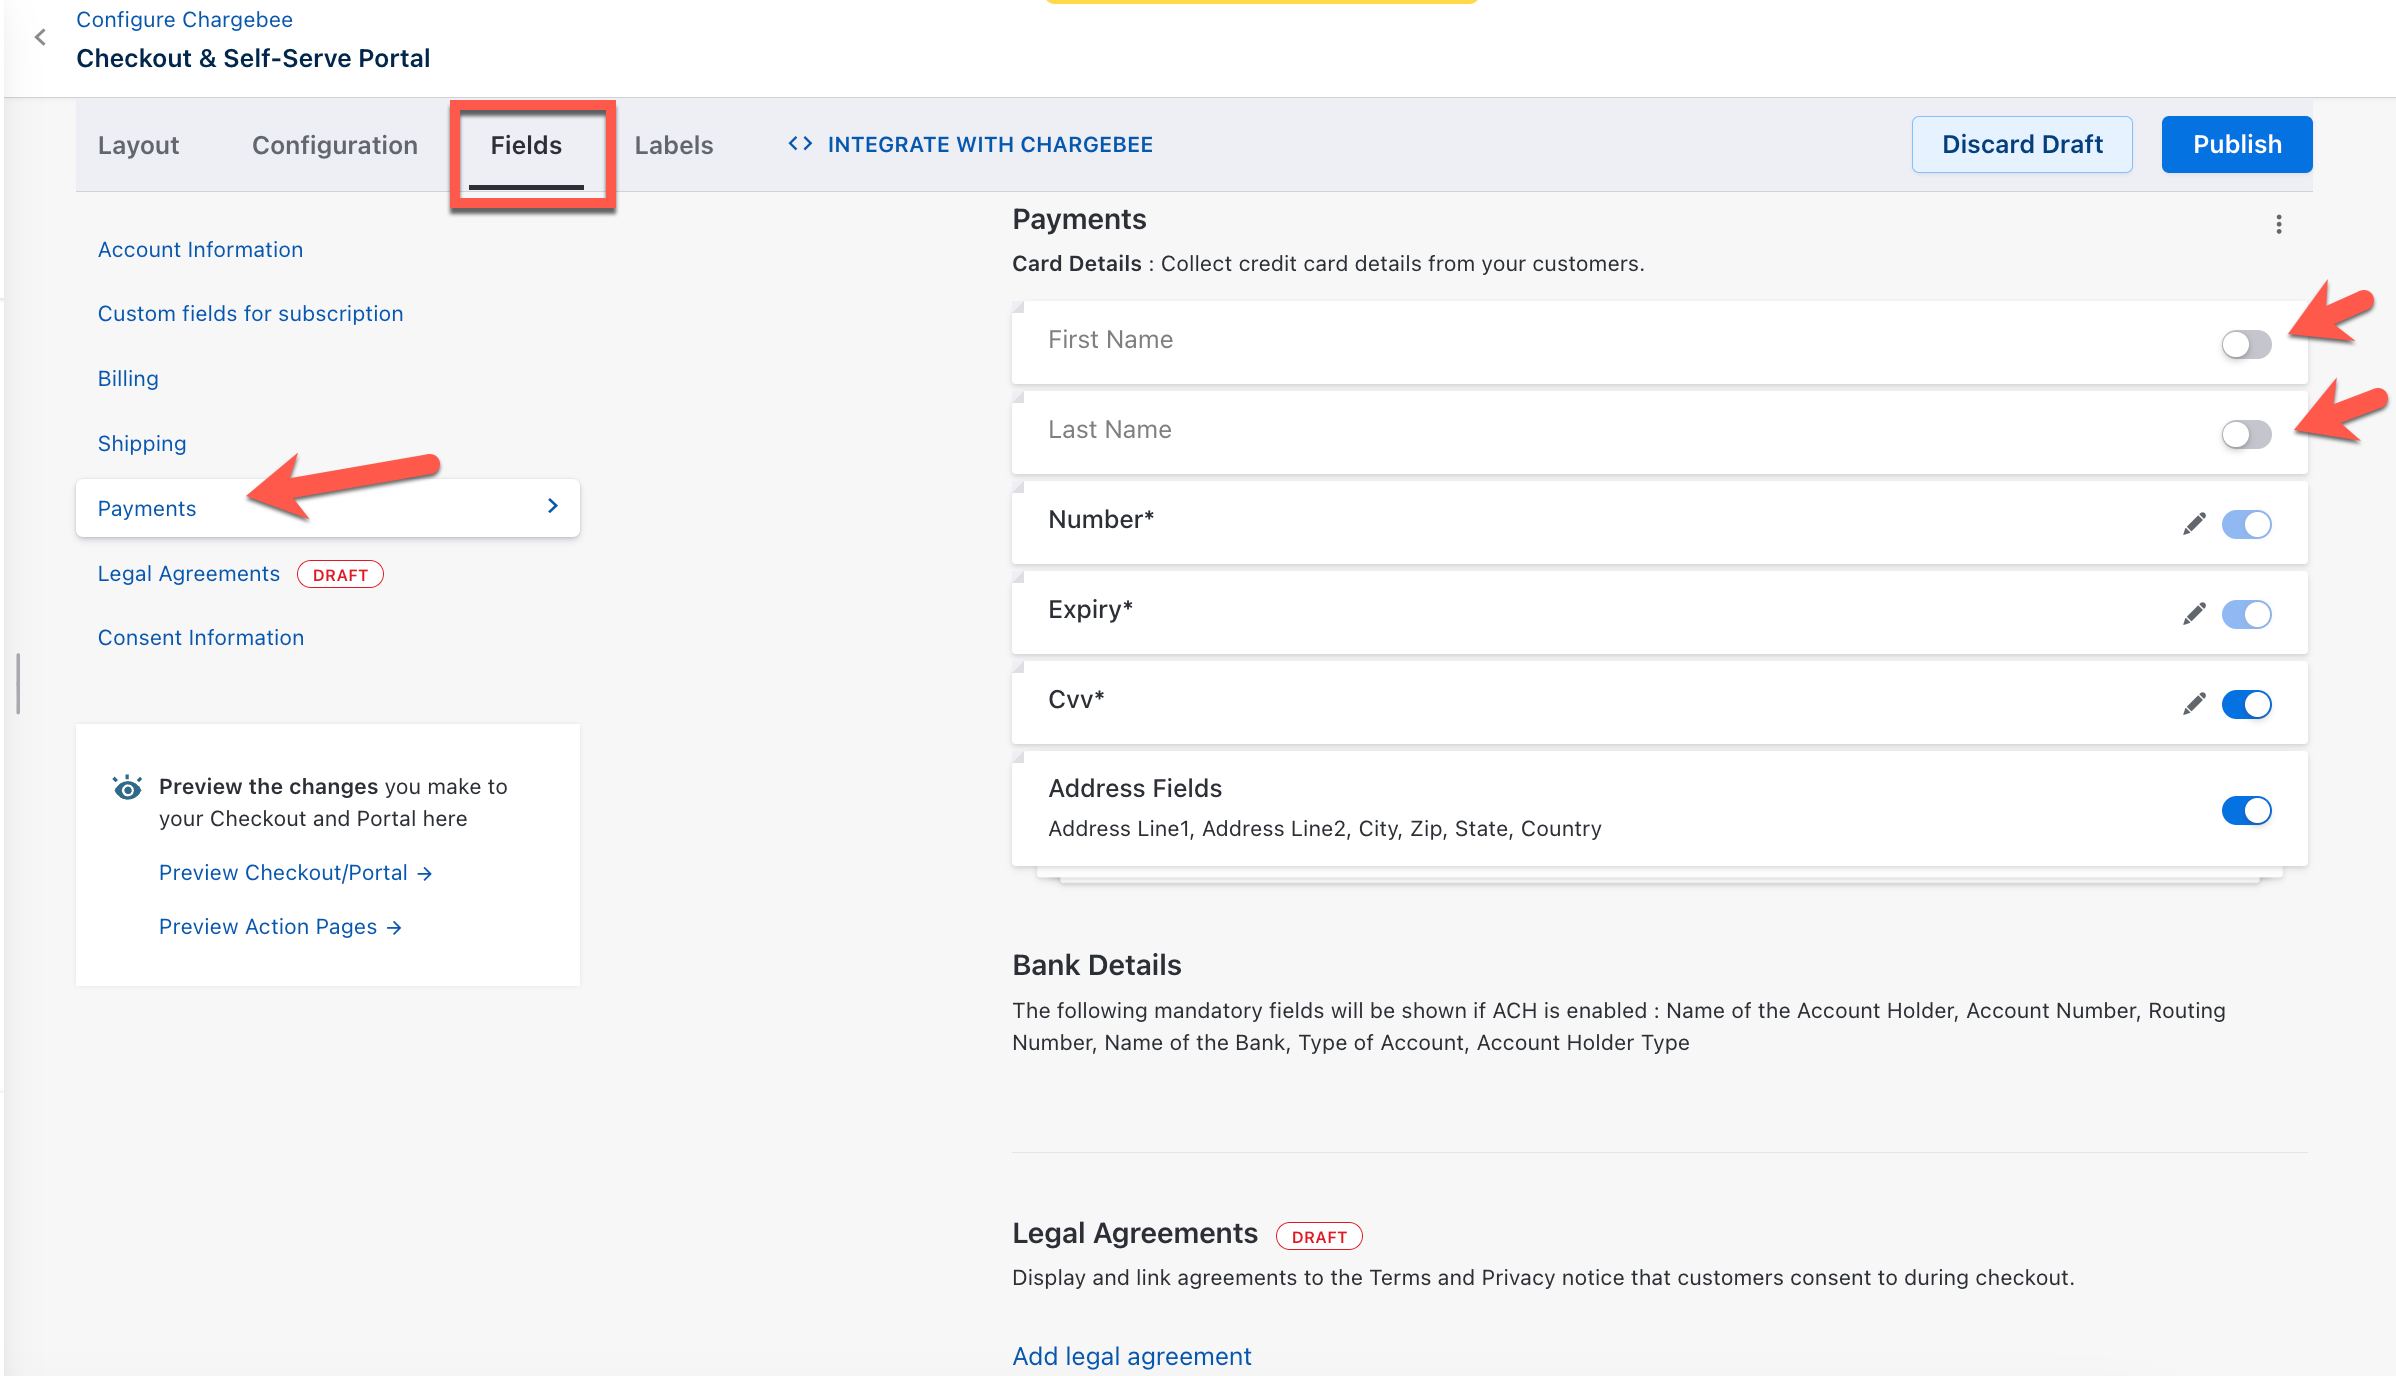Edit the Expiry field with pencil icon

tap(2194, 614)
